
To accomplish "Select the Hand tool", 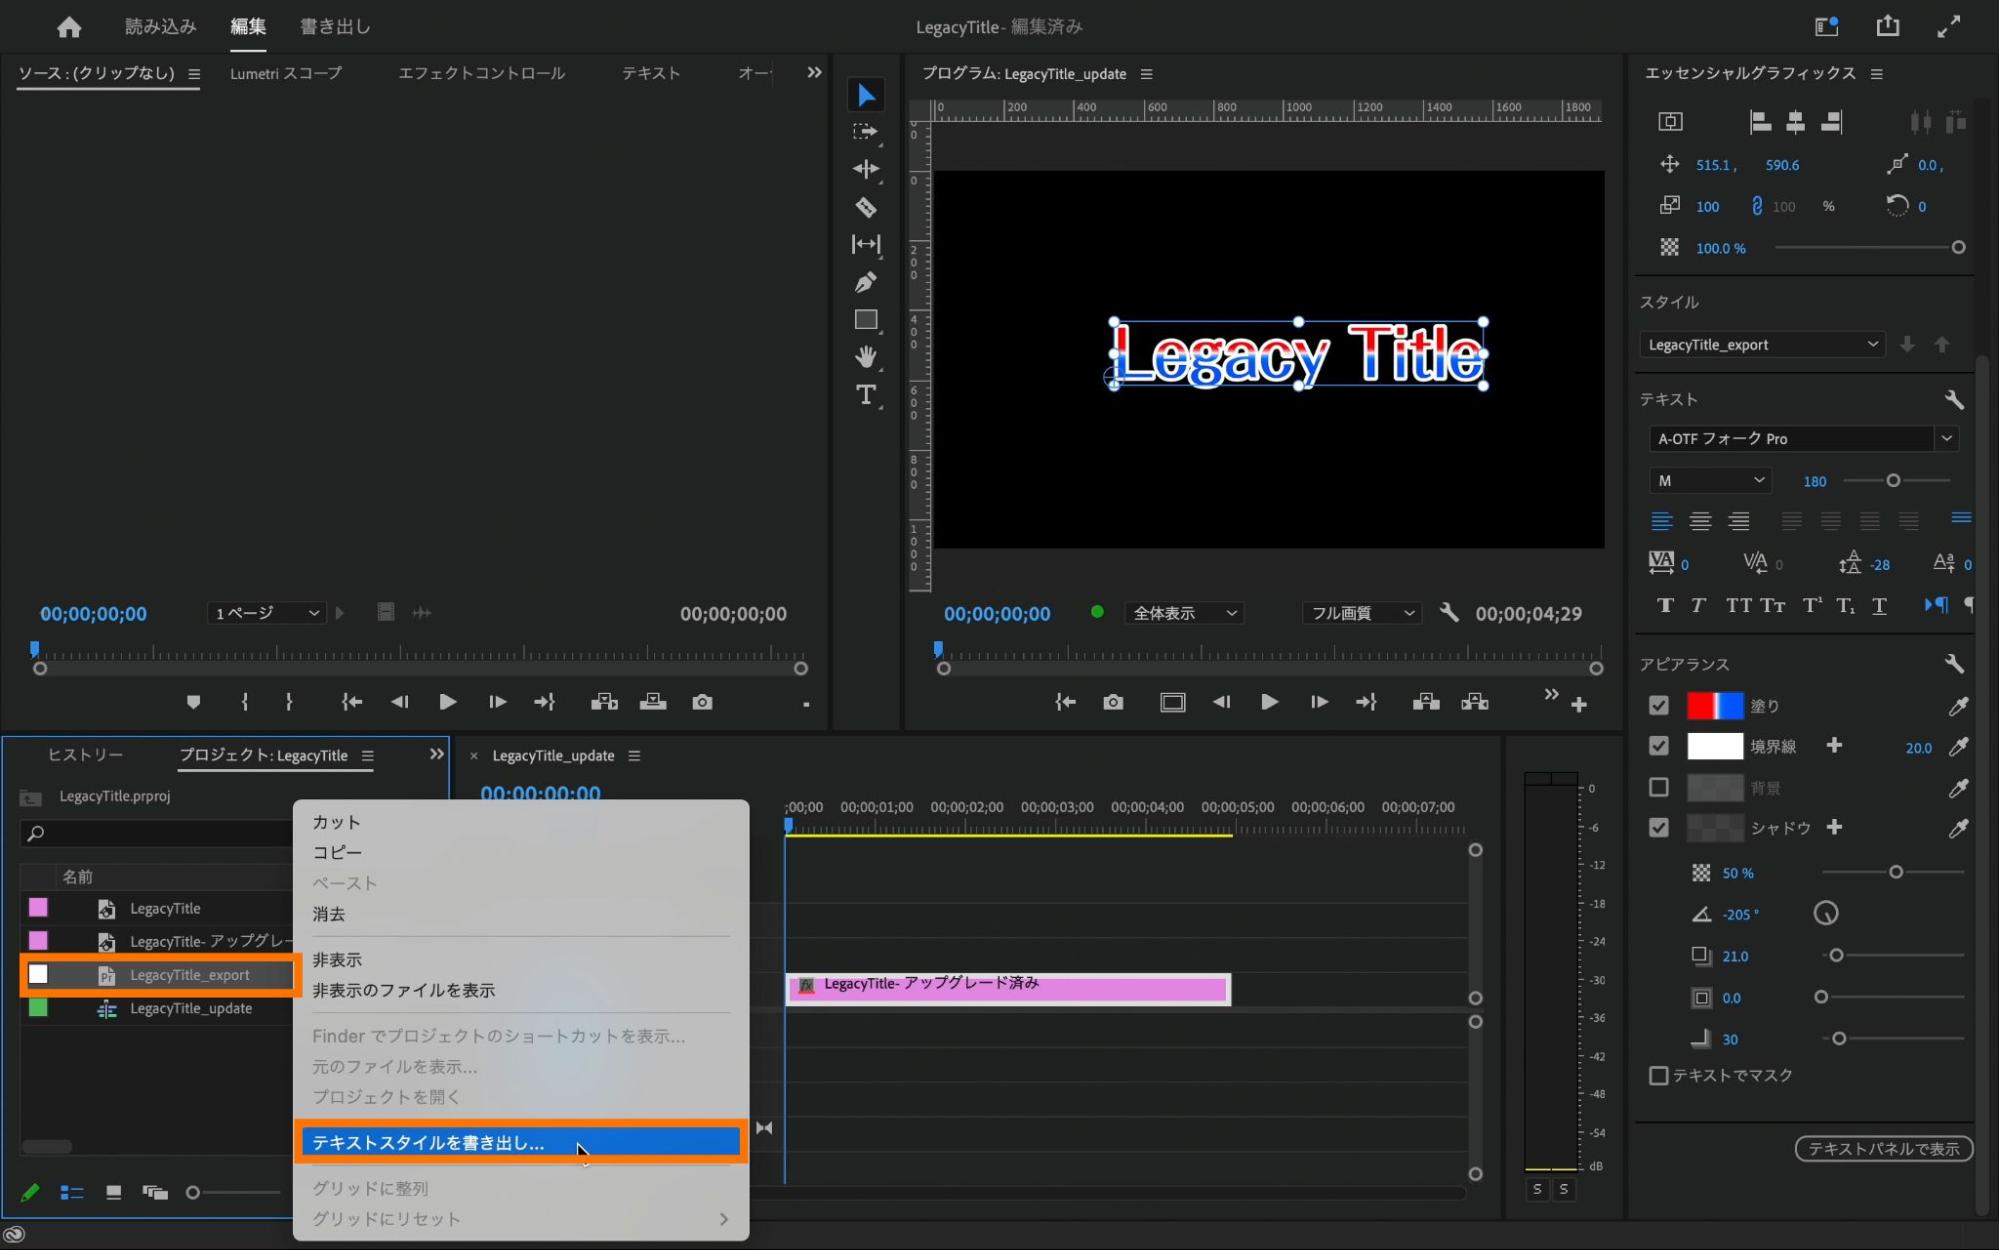I will click(x=866, y=357).
